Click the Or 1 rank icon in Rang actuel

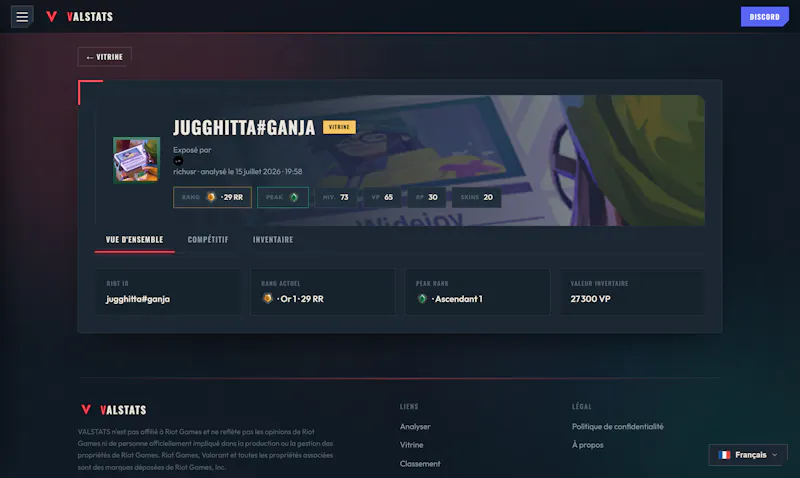(x=267, y=298)
